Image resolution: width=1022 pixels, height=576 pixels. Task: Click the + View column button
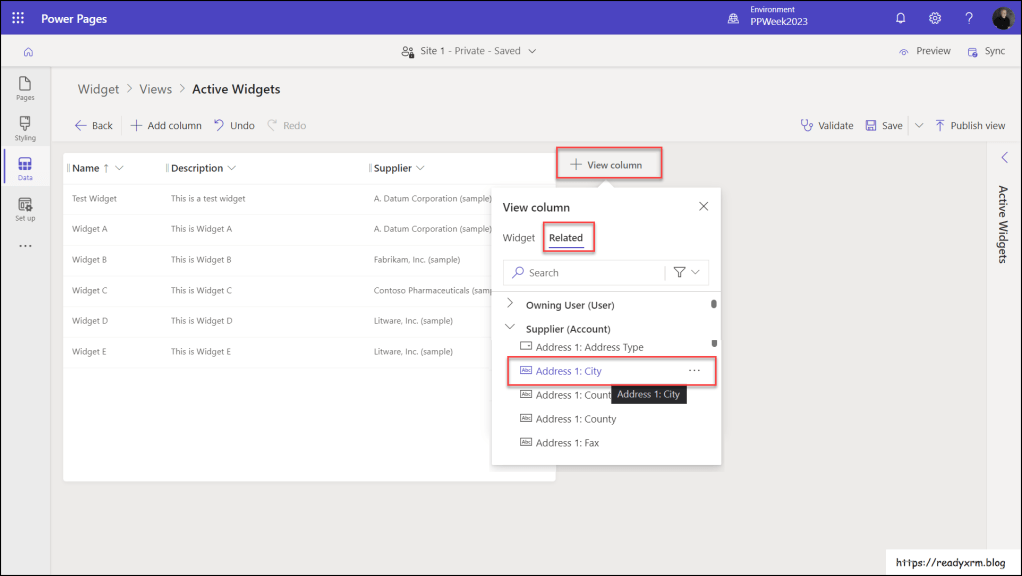click(606, 164)
